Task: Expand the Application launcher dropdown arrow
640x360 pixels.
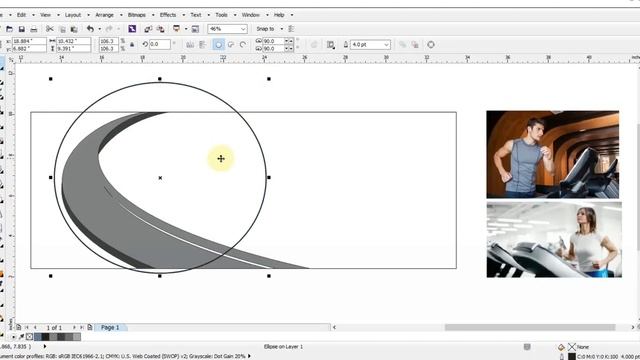Action: [x=186, y=29]
